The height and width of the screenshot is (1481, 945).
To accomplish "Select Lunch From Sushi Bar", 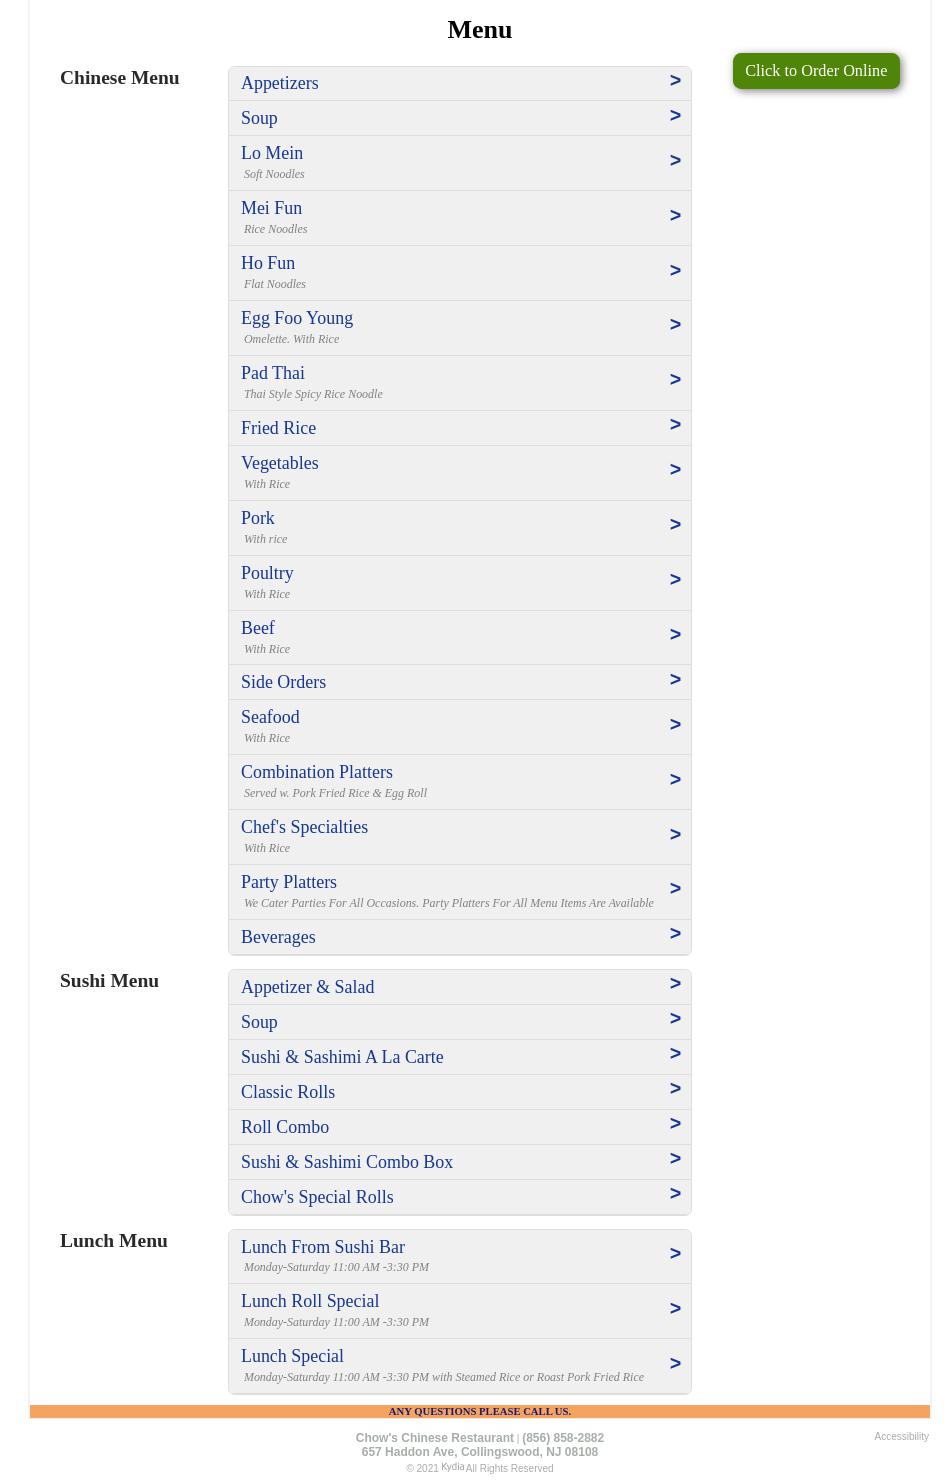I will coord(322,1247).
